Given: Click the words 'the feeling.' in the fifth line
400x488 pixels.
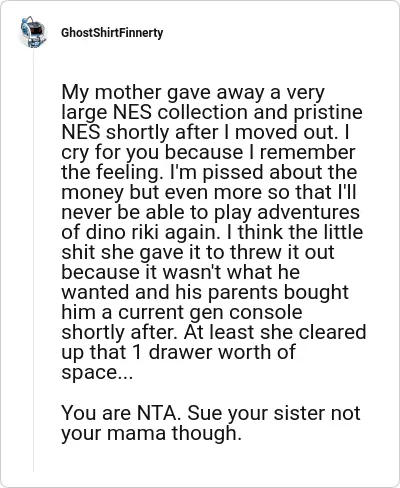Looking at the screenshot, I should click(112, 172).
